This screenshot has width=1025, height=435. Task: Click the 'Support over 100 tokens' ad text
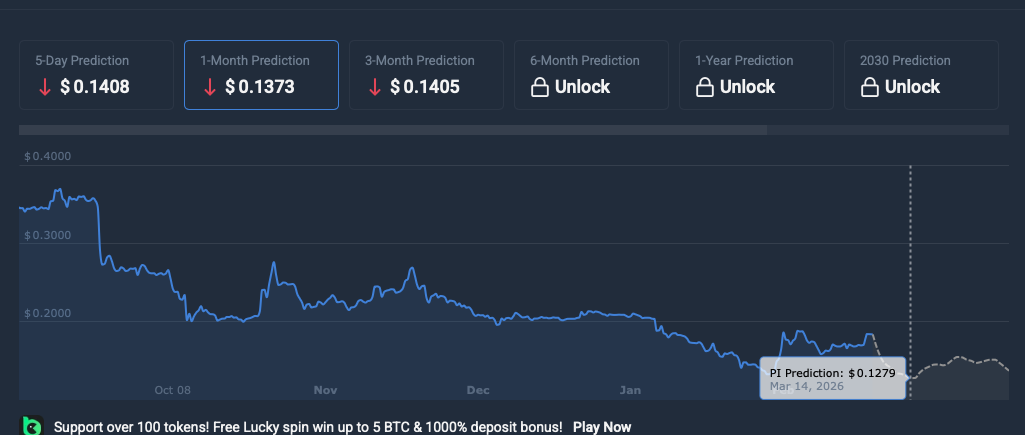click(308, 427)
